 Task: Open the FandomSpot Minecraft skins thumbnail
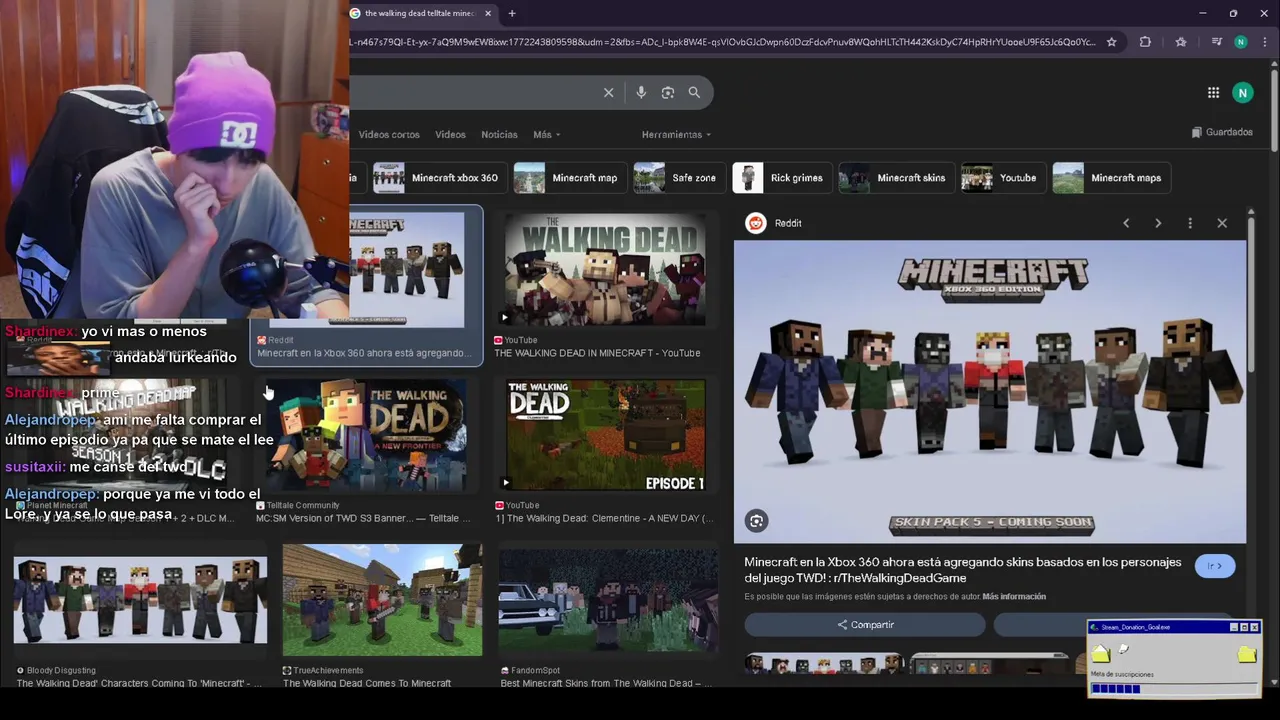[x=608, y=600]
